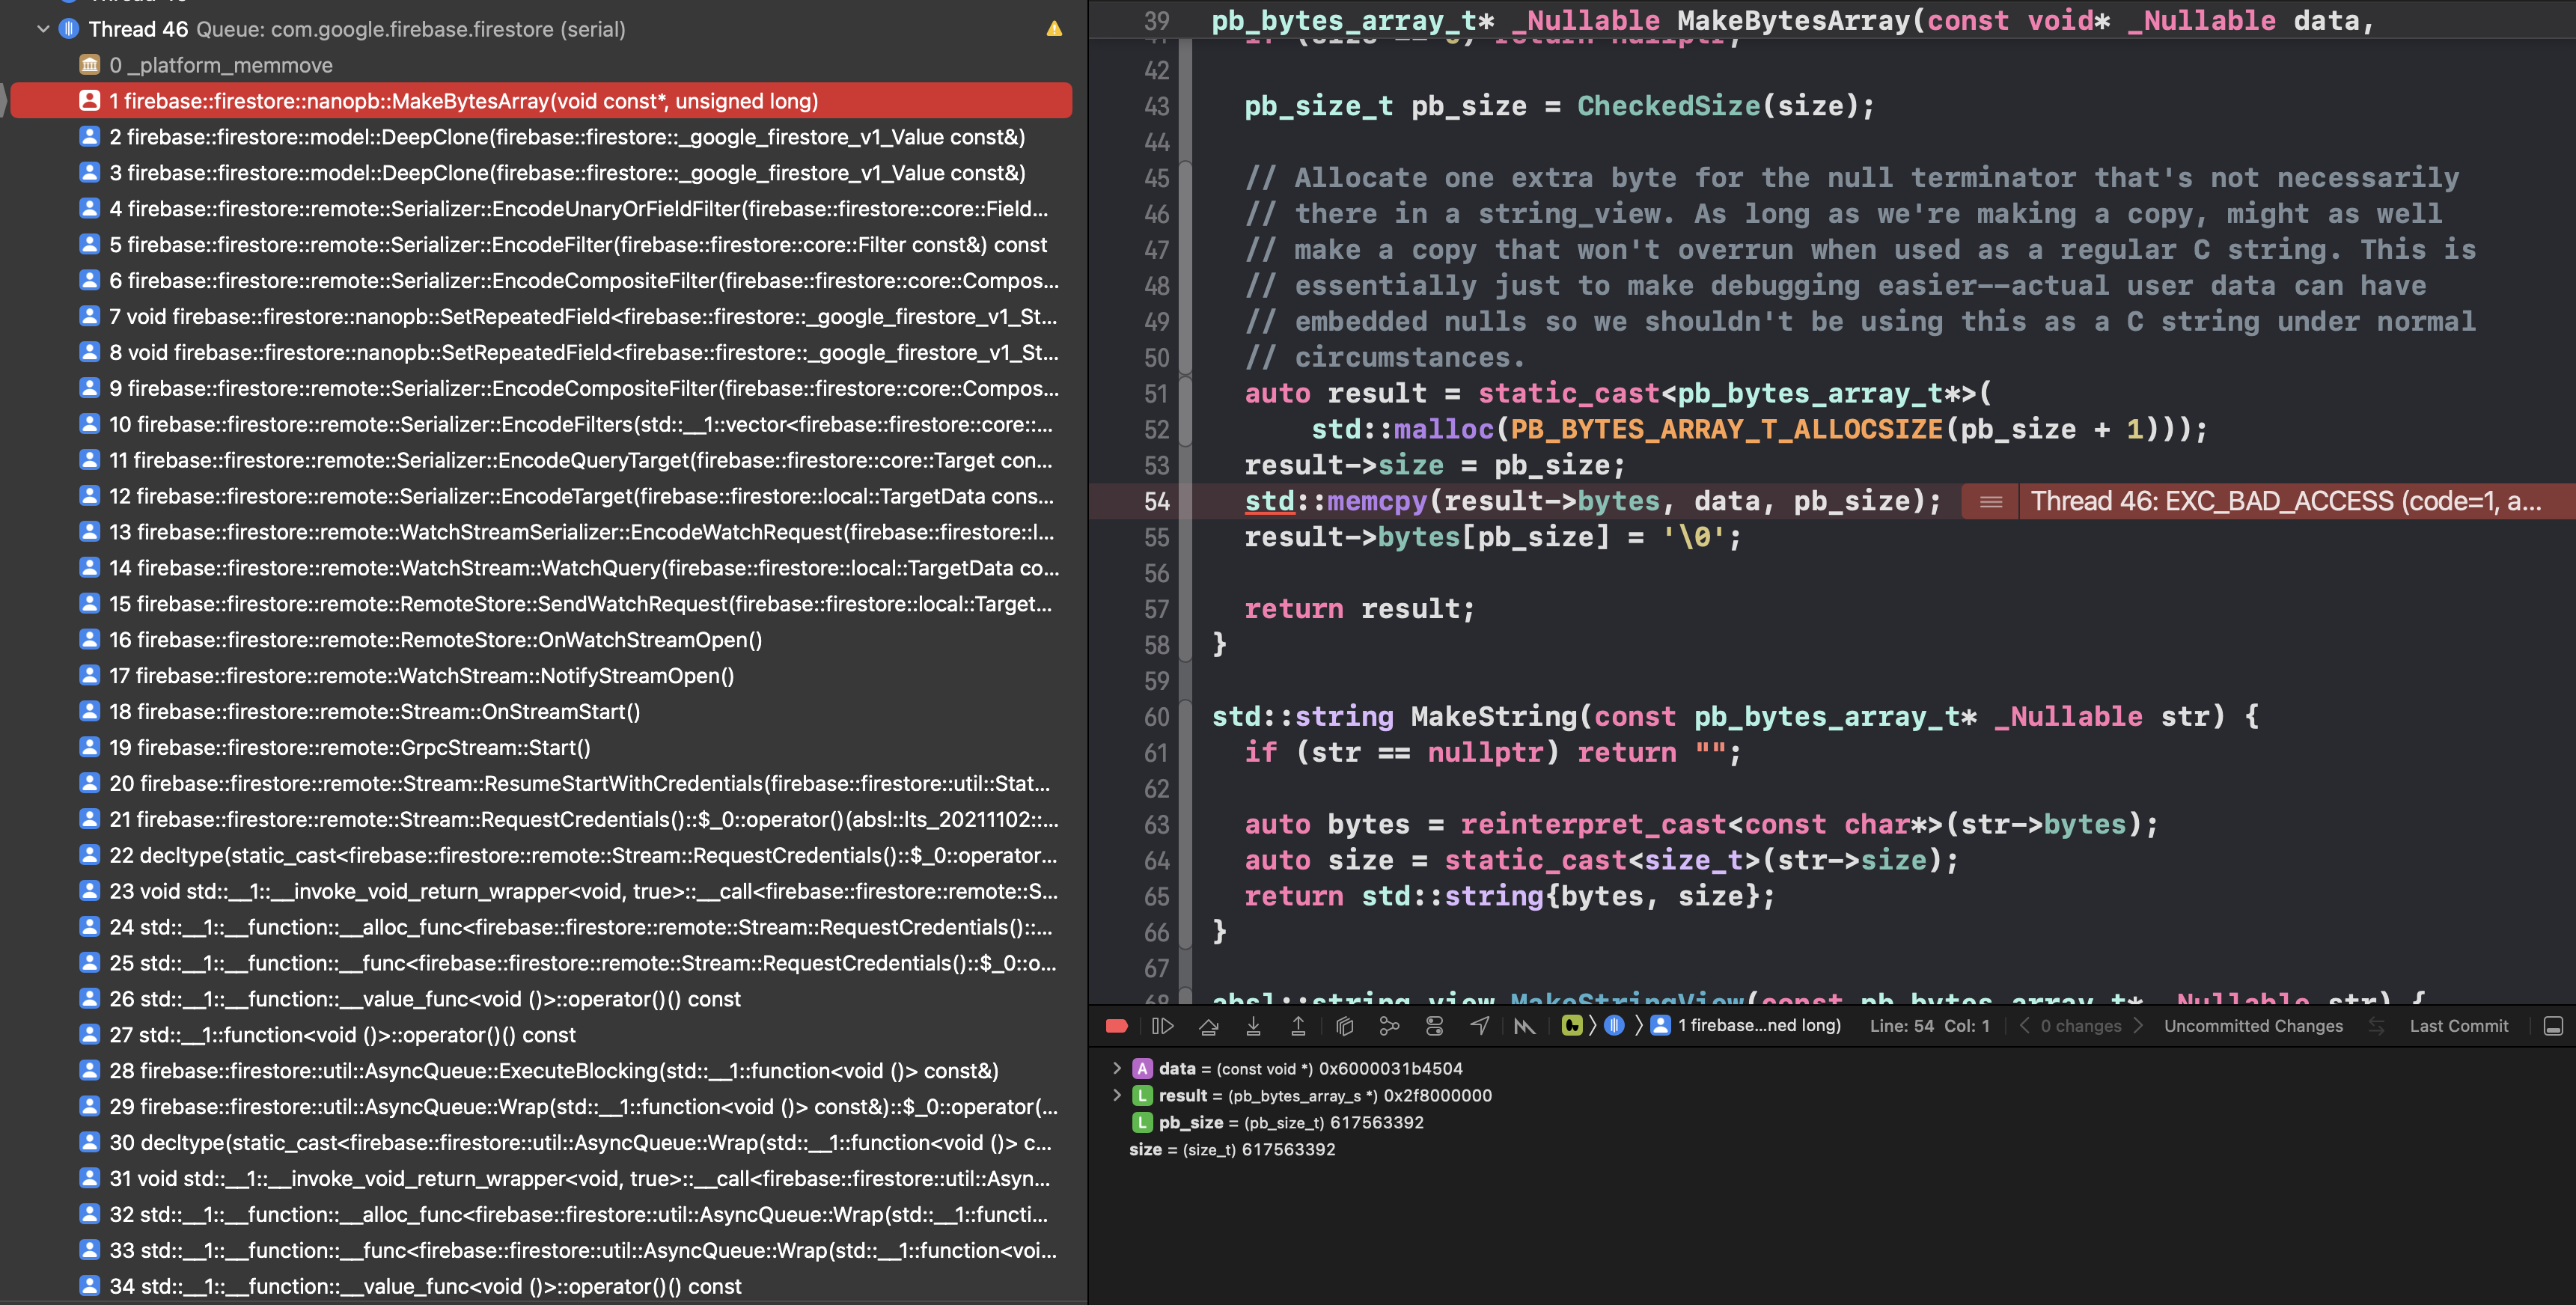2576x1305 pixels.
Task: Select frame 3 model::DeepClone
Action: tap(540, 173)
